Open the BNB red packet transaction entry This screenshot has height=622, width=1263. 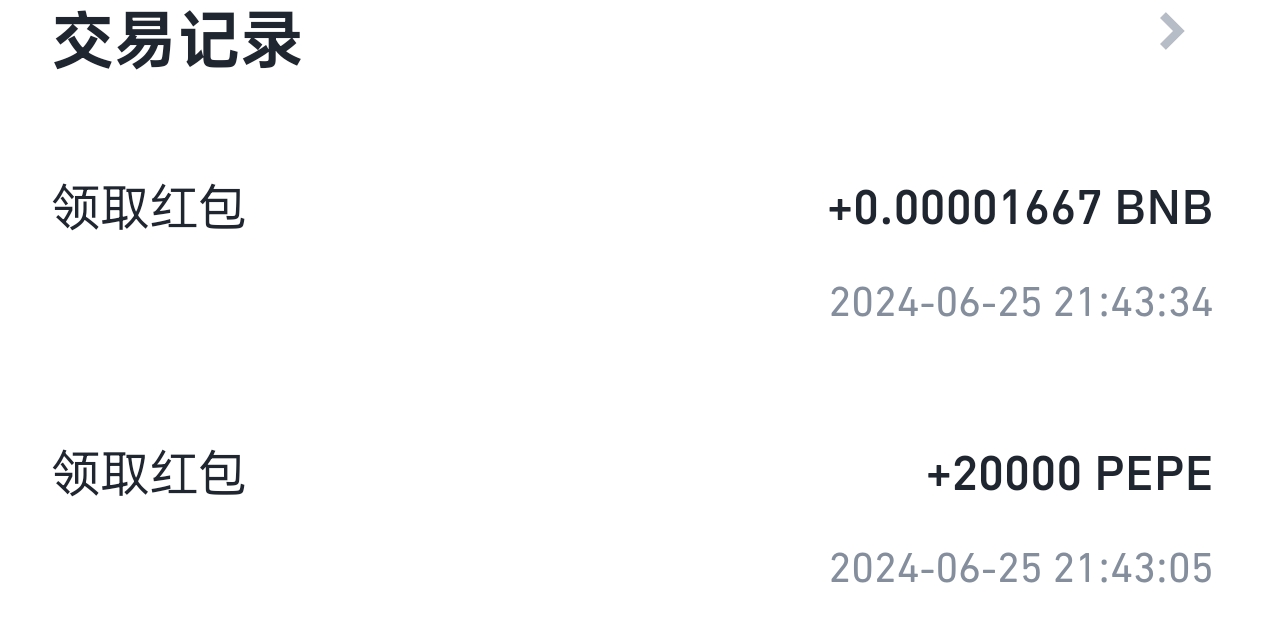631,250
